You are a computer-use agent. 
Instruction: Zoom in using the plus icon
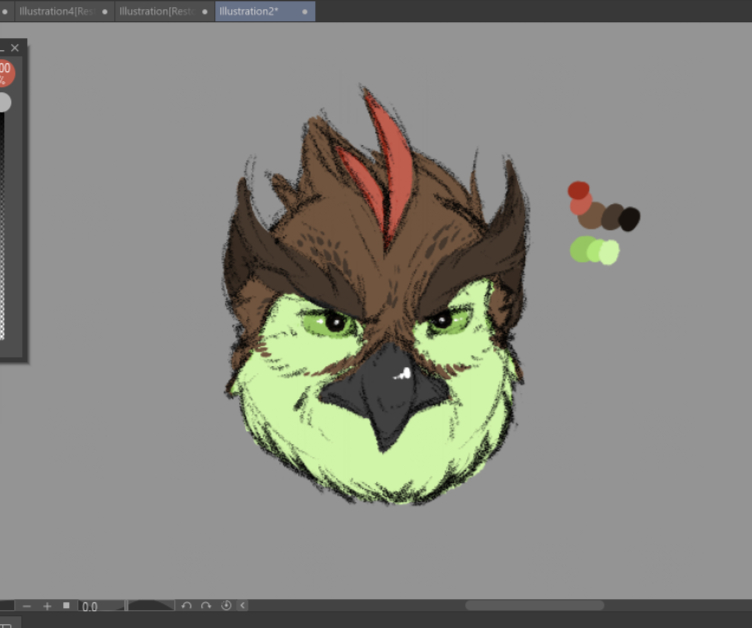tap(47, 606)
